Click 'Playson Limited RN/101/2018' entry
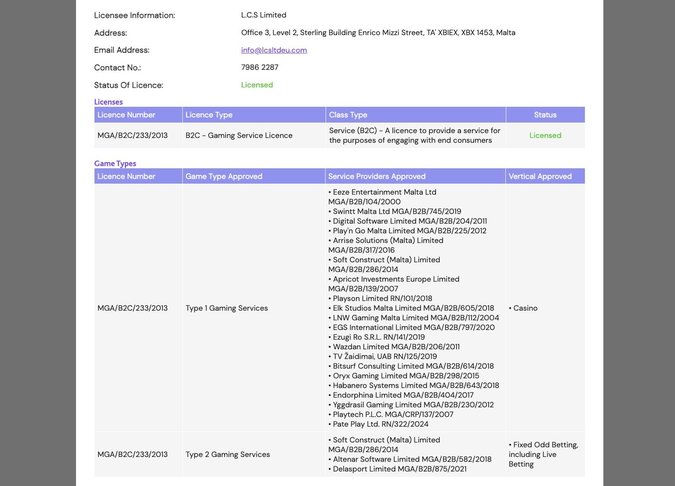675x486 pixels. coord(380,298)
